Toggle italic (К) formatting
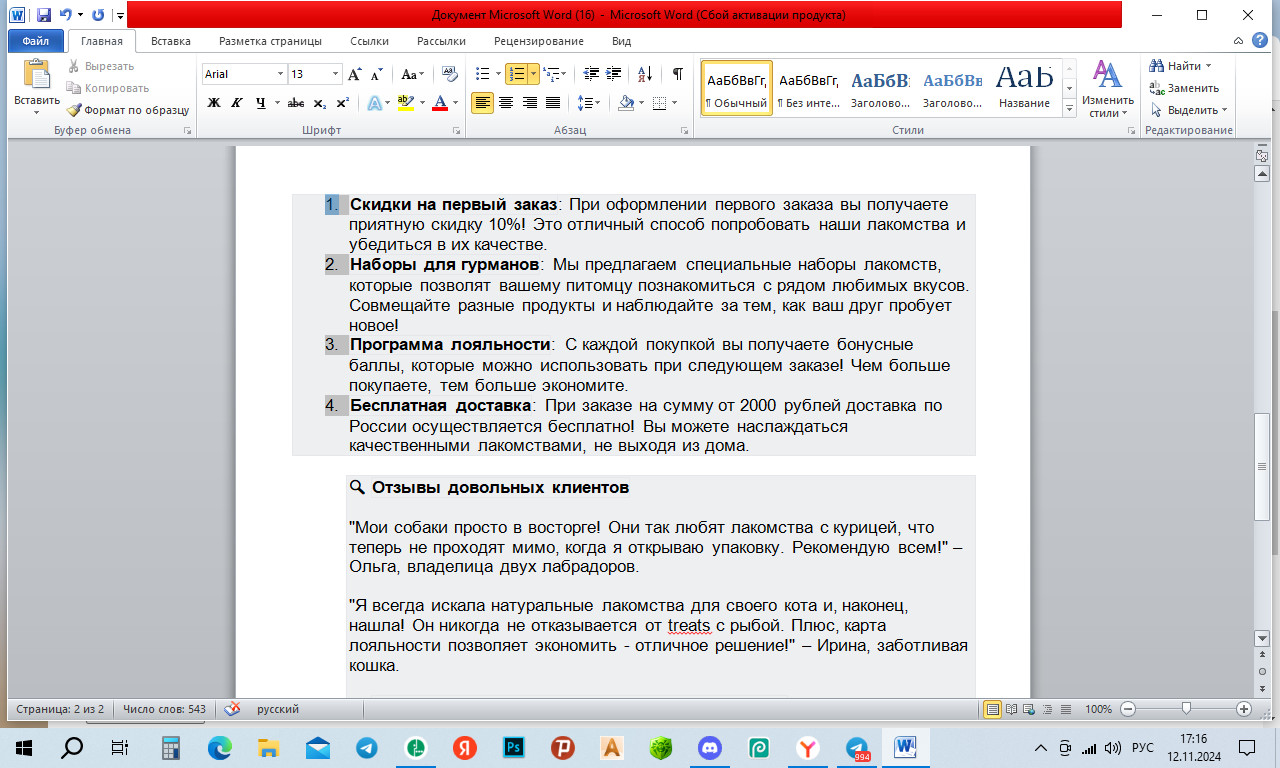The height and width of the screenshot is (768, 1280). 237,103
